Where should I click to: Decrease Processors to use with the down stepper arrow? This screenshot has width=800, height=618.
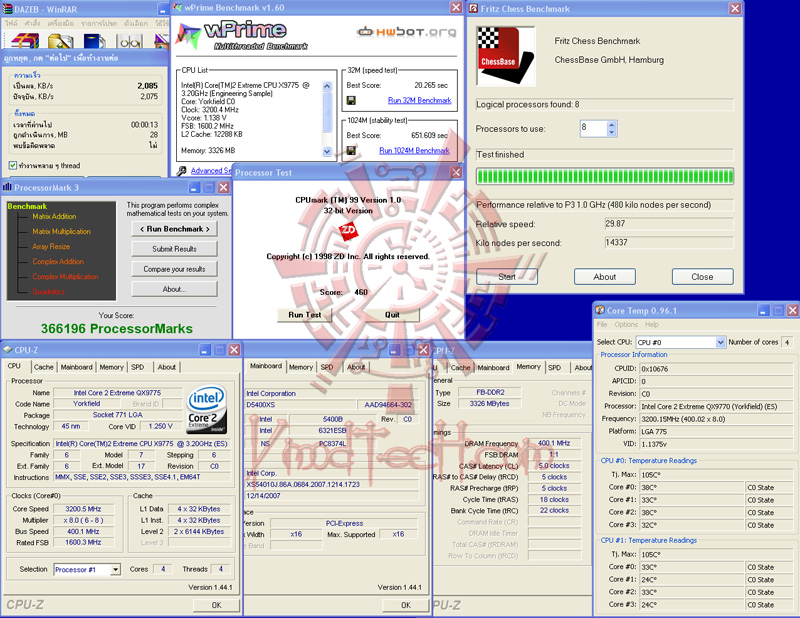tap(612, 132)
